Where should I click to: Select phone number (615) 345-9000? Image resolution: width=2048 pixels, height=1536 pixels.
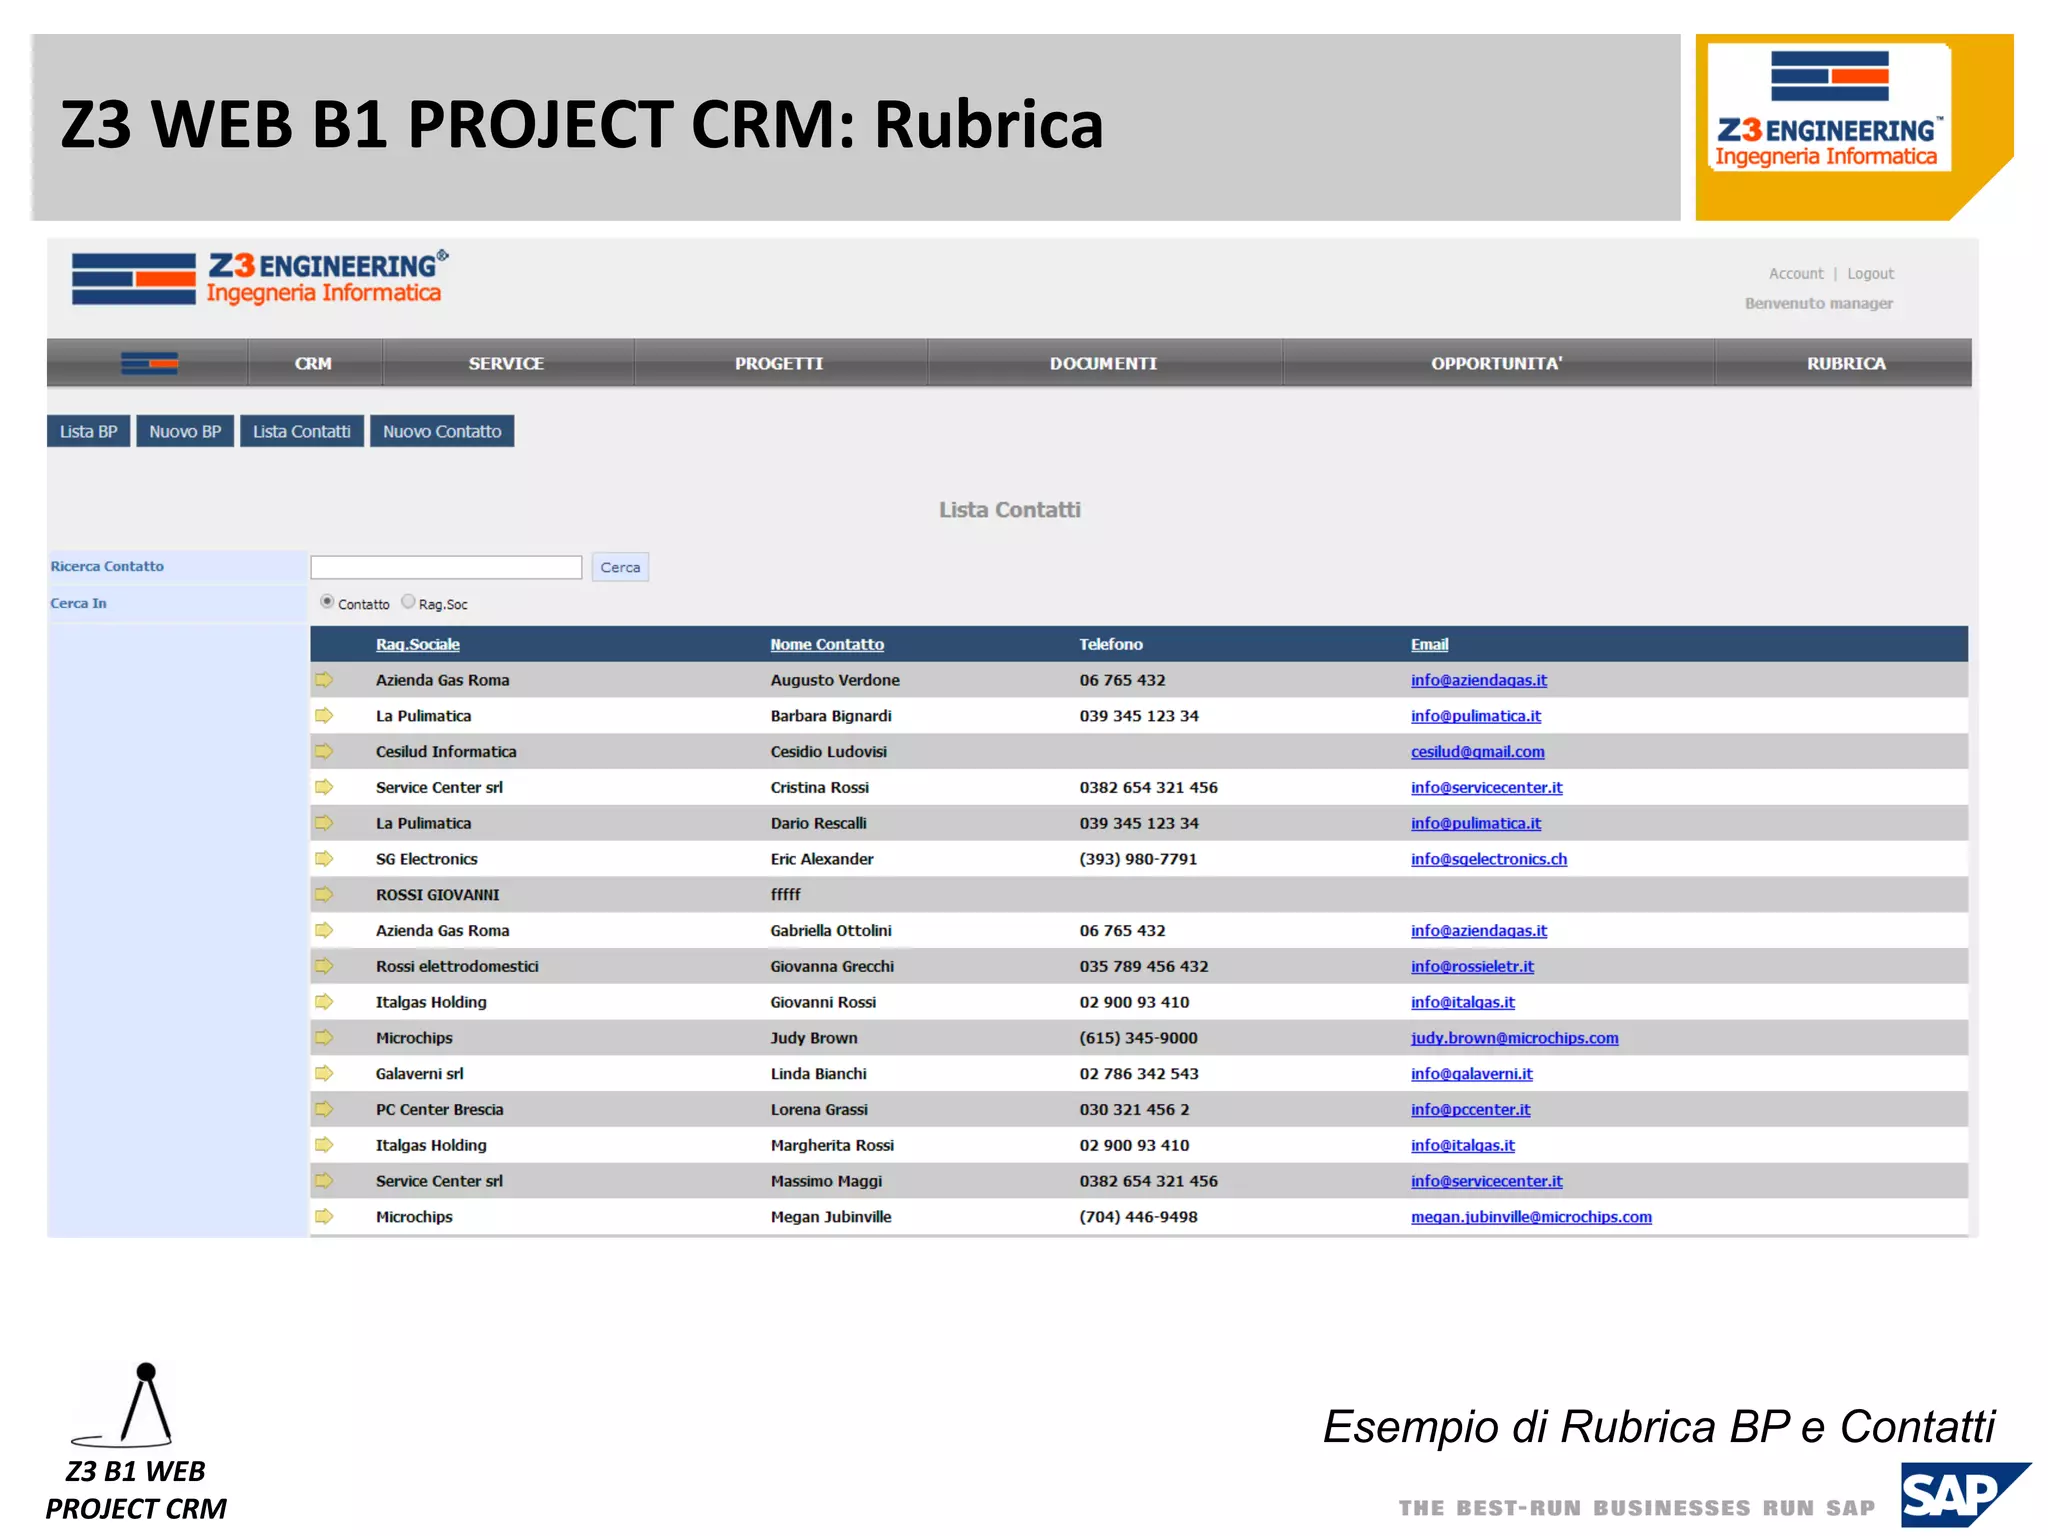[x=1138, y=1038]
